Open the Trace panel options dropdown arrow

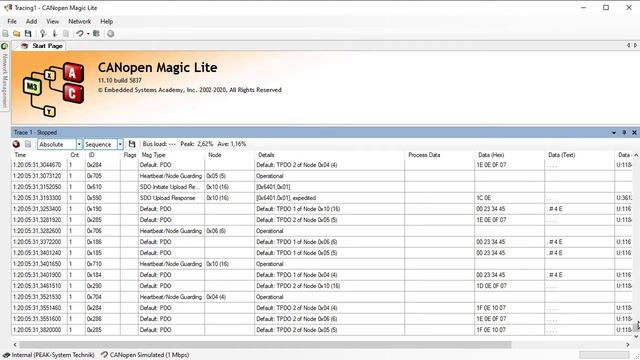[x=614, y=133]
